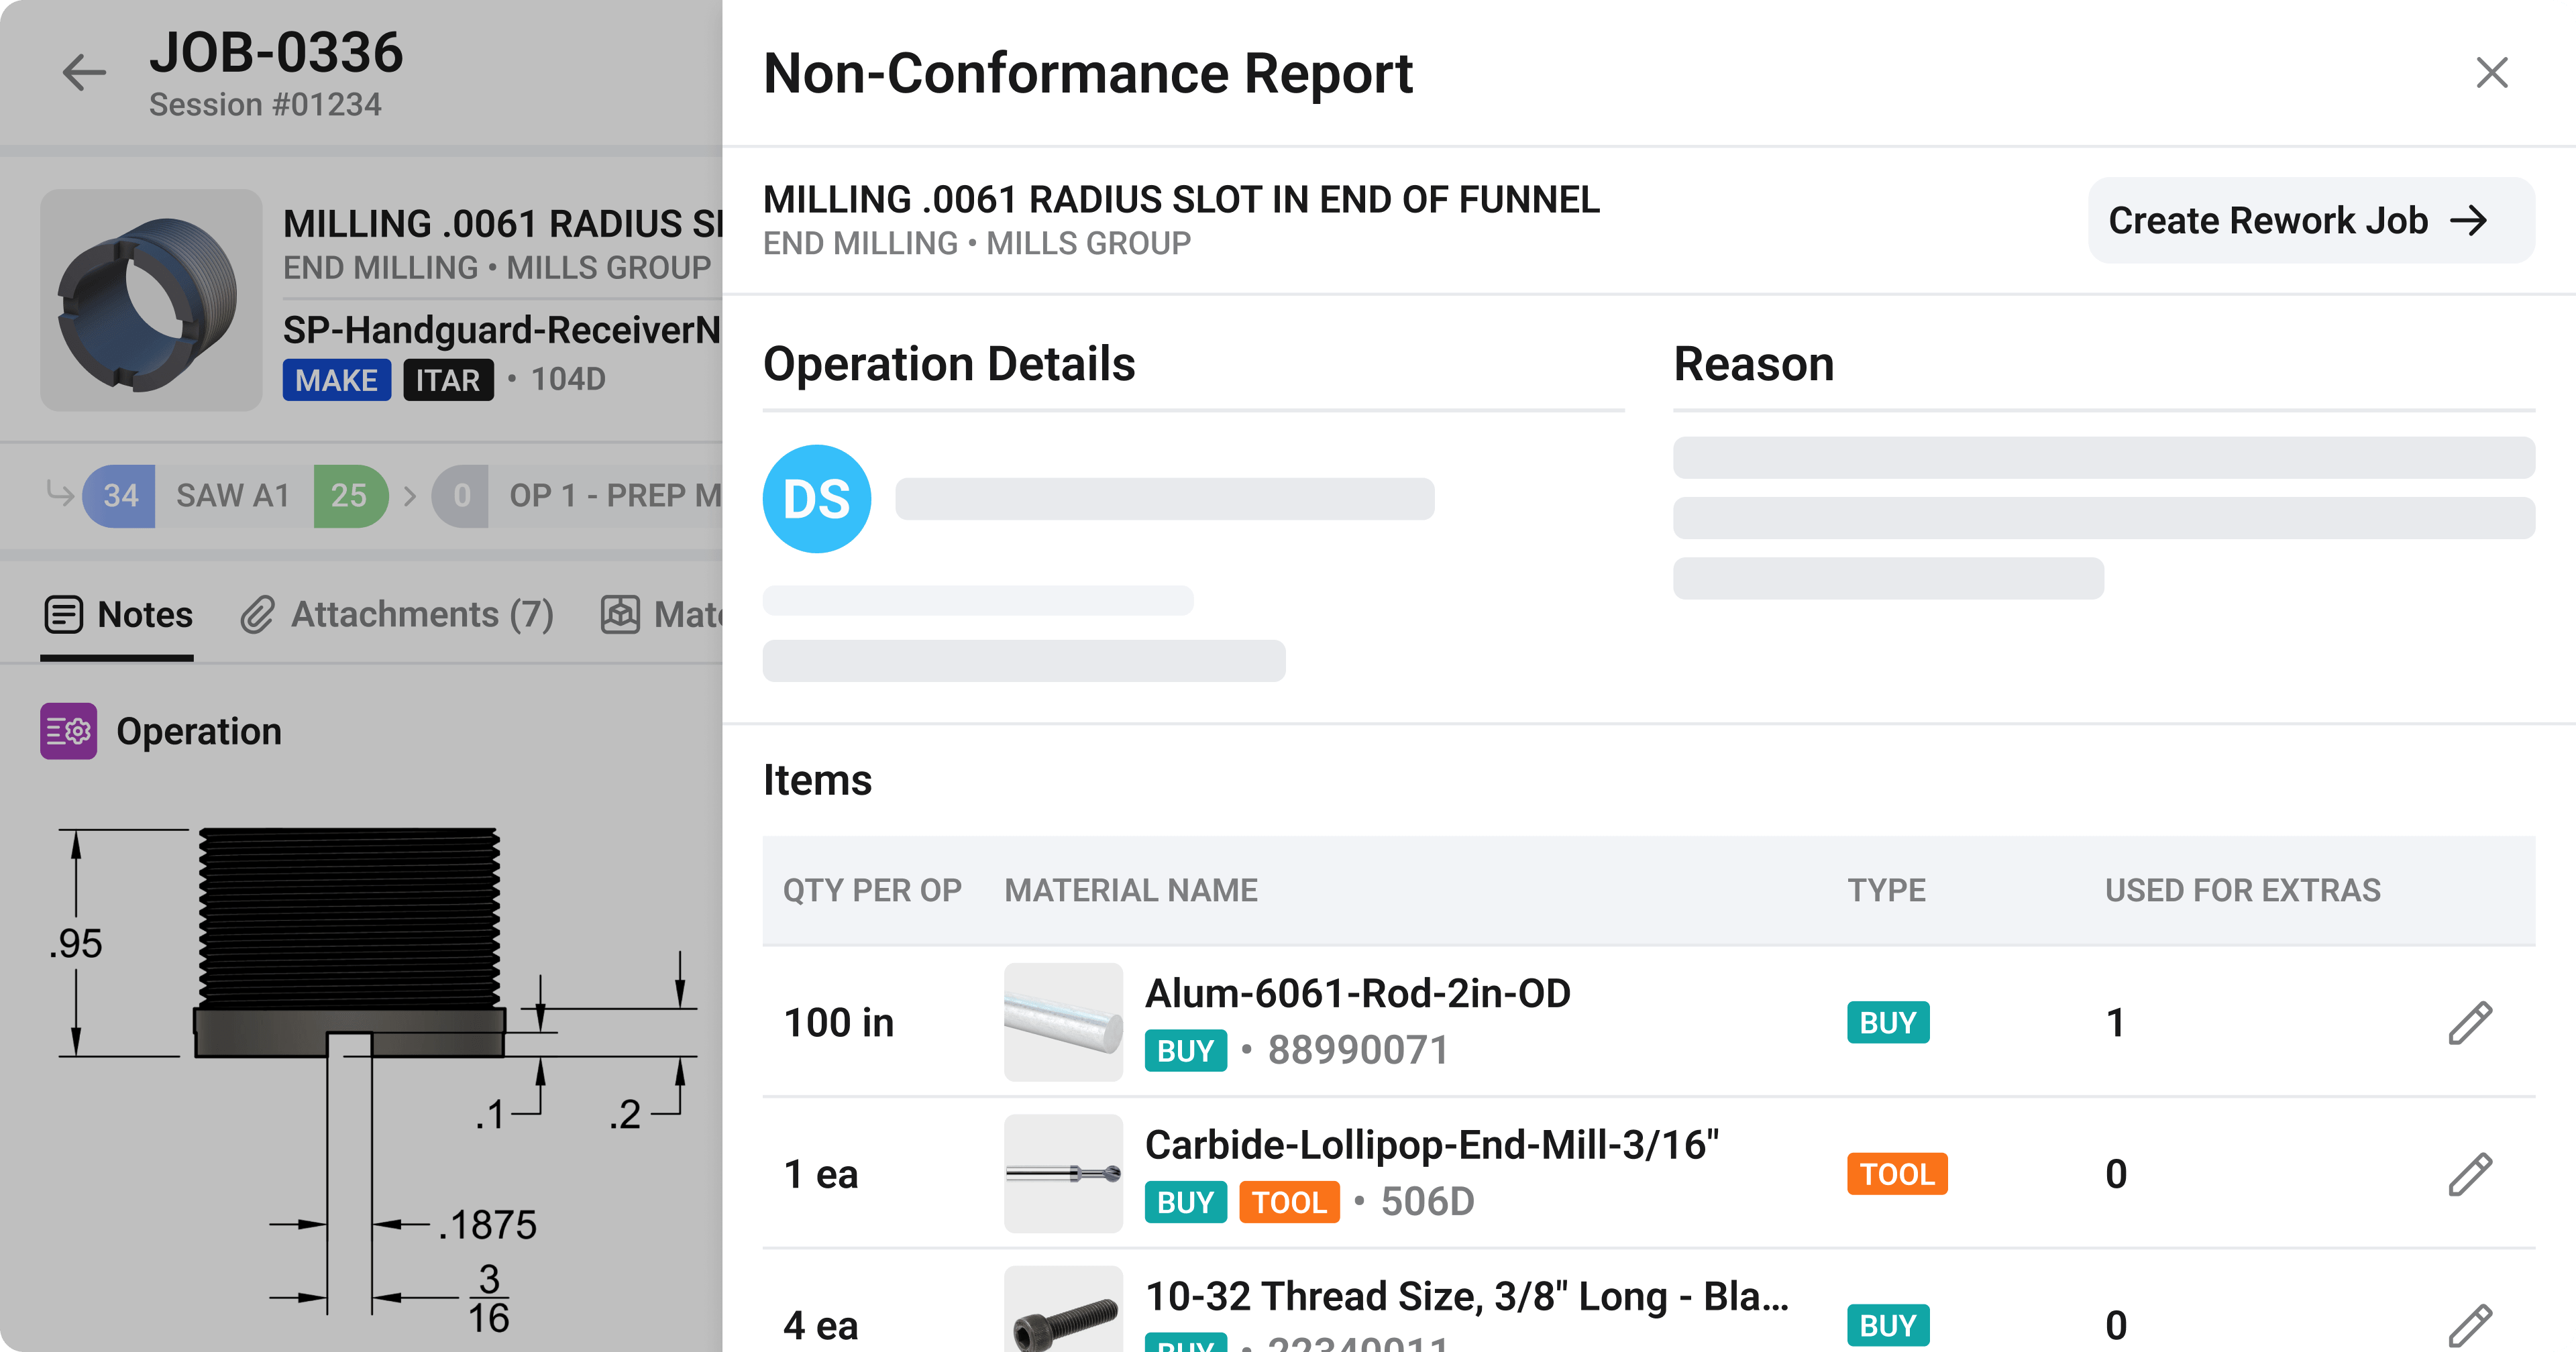Edit the Alum-6061-Rod-2in-OD row with the pencil icon
The image size is (2576, 1352).
click(2469, 1022)
